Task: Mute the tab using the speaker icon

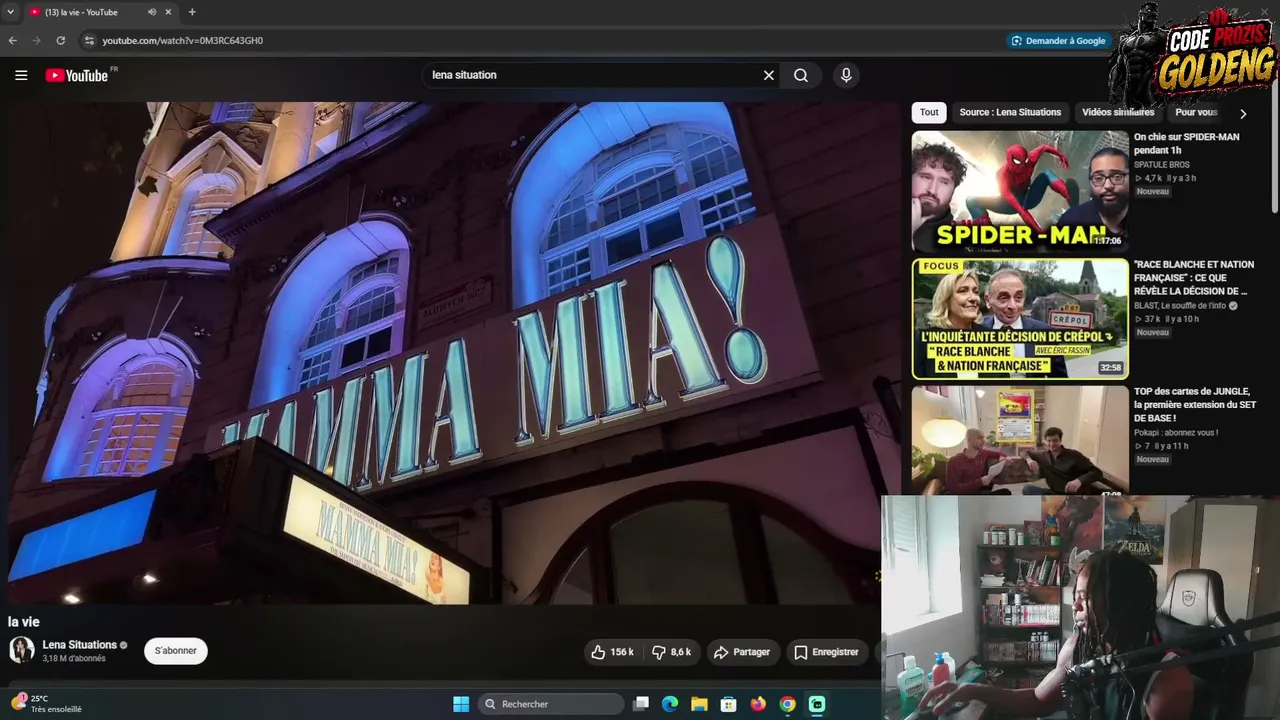Action: click(x=152, y=12)
